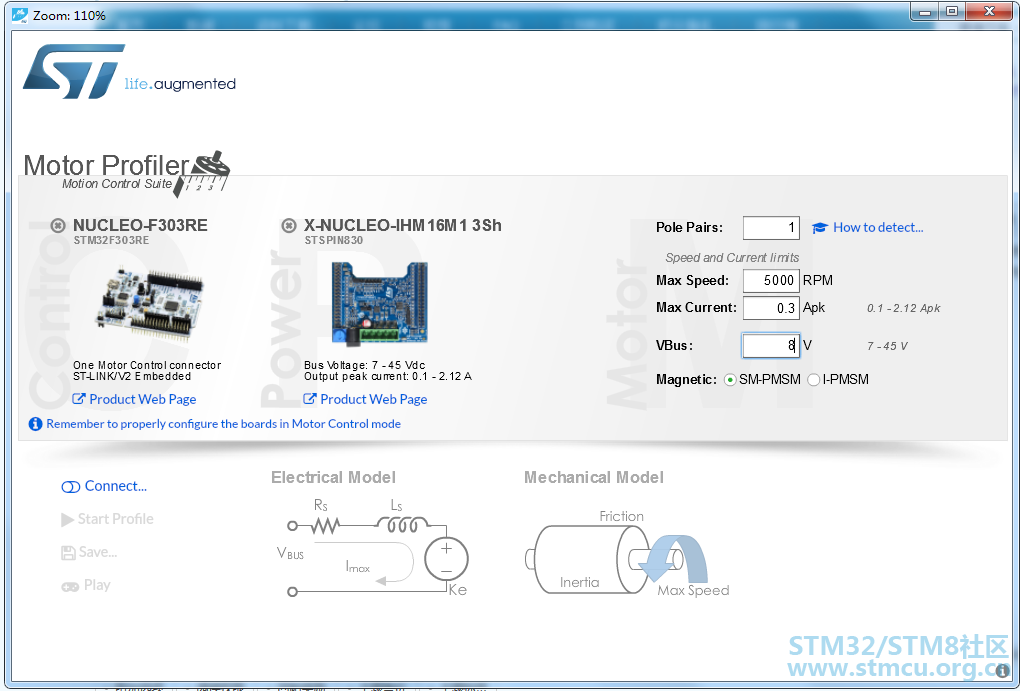Click the Ke voltage source symbol
The height and width of the screenshot is (691, 1020).
[446, 558]
